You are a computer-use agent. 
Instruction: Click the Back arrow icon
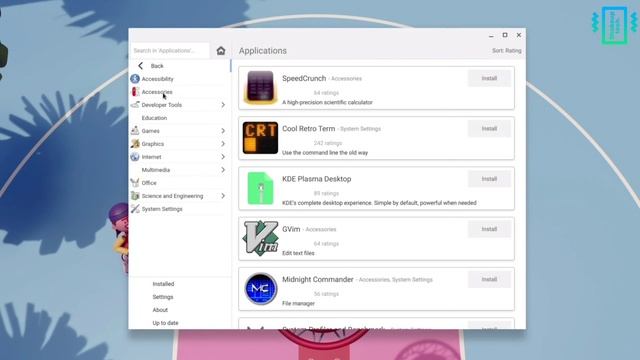coord(140,66)
